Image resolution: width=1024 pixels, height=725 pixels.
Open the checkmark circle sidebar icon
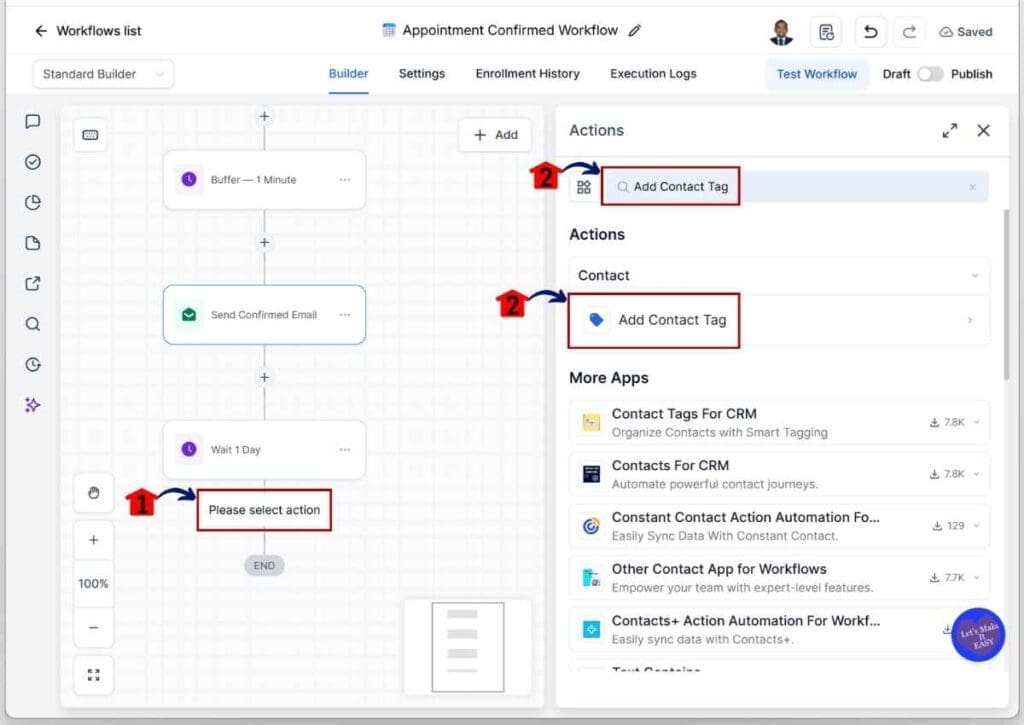click(33, 162)
